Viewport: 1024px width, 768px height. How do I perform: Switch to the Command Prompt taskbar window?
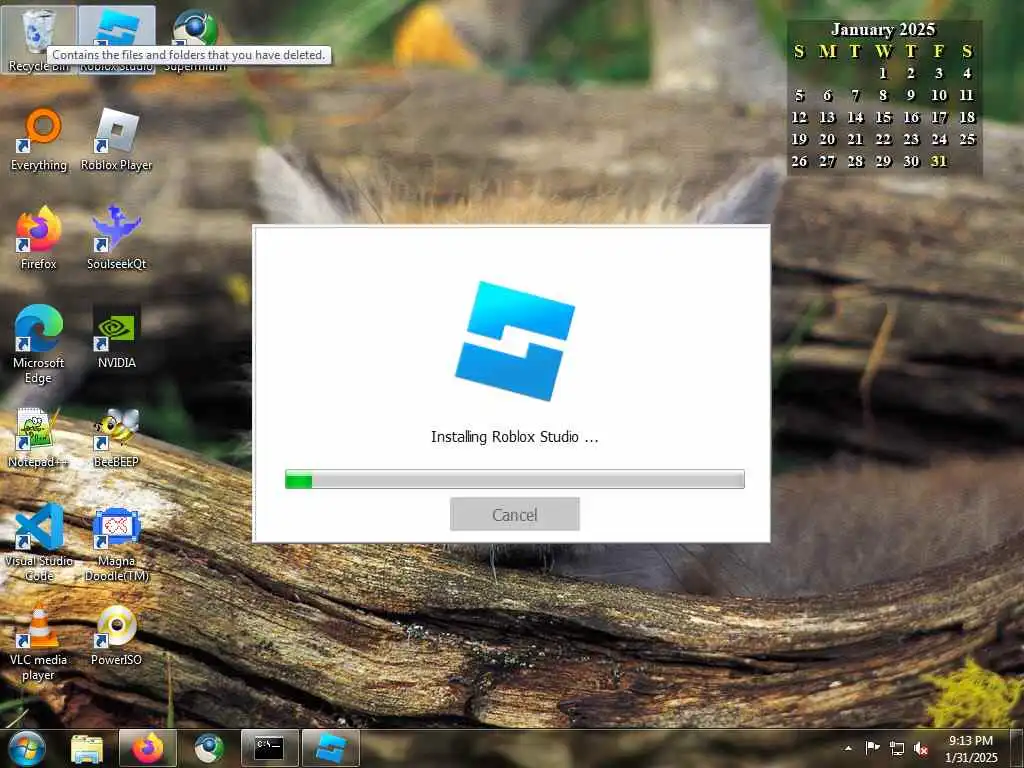(x=270, y=748)
